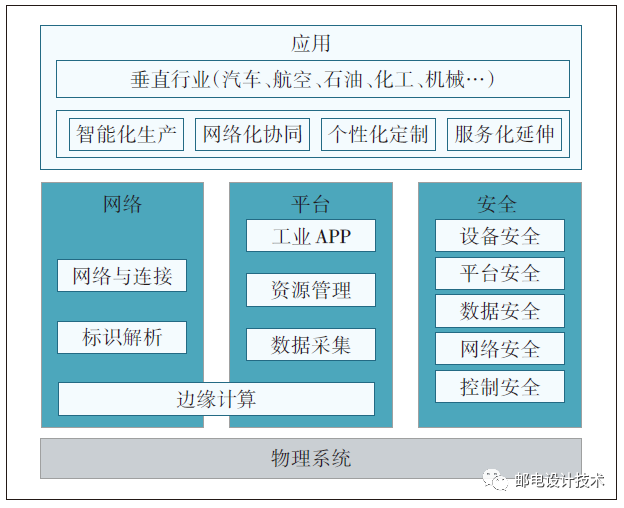The image size is (624, 508).
Task: Select the 网络化协同 box
Action: [x=252, y=134]
